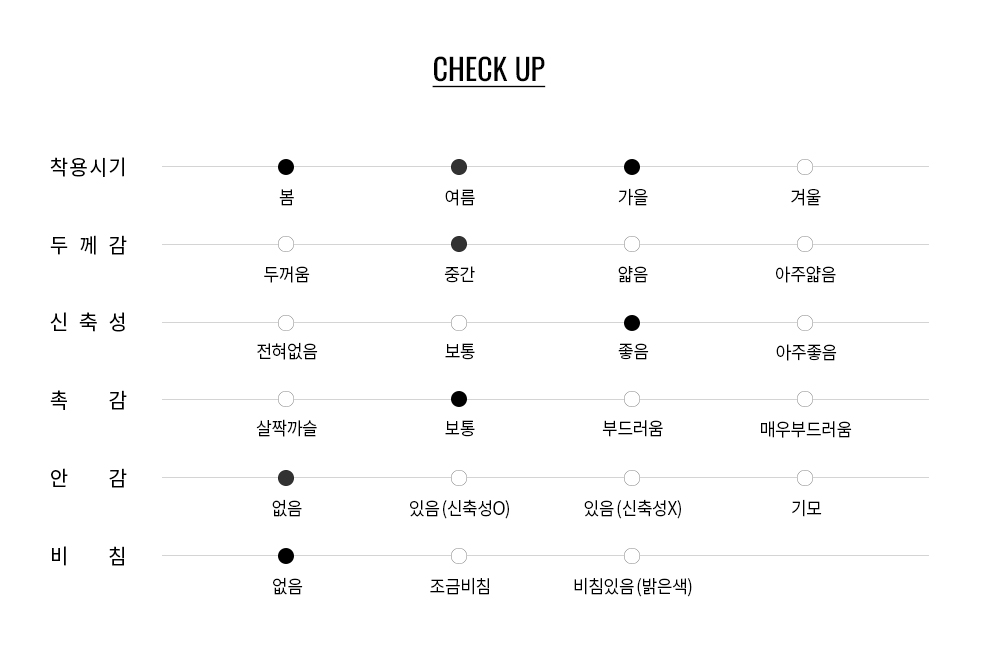Pick the 가을 filled dot
This screenshot has height=661, width=1000.
click(631, 167)
